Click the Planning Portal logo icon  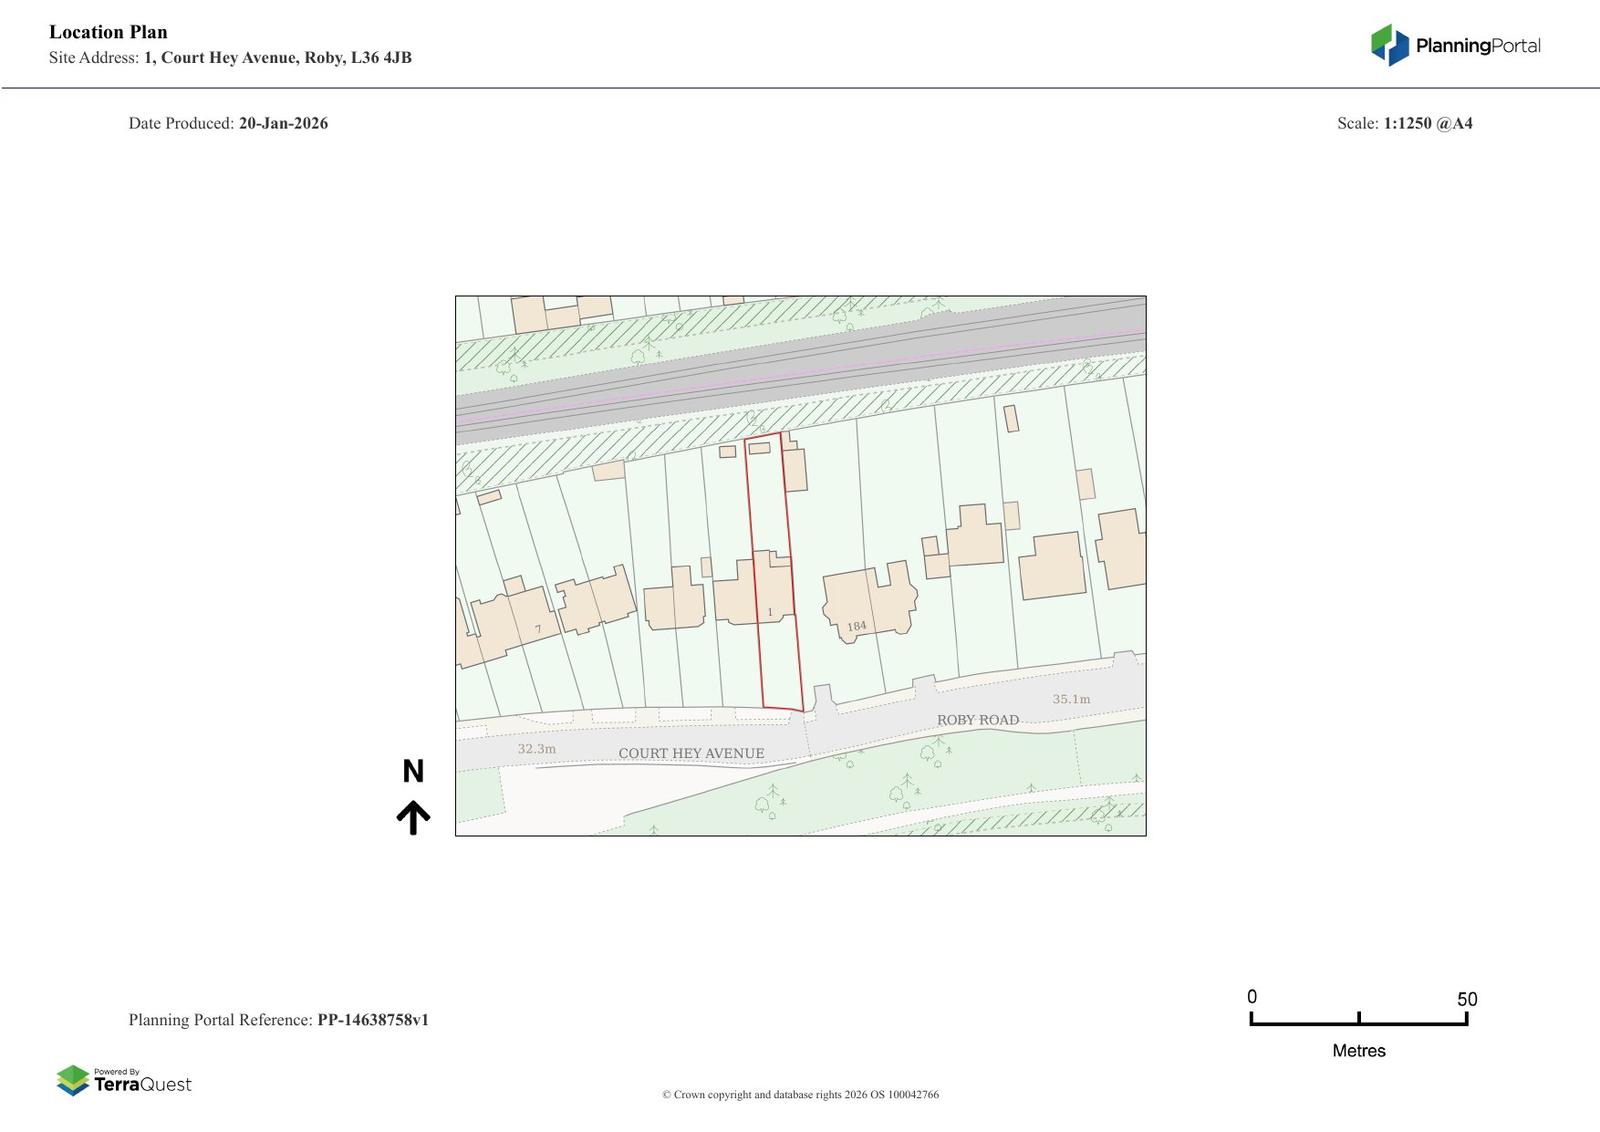click(1389, 45)
